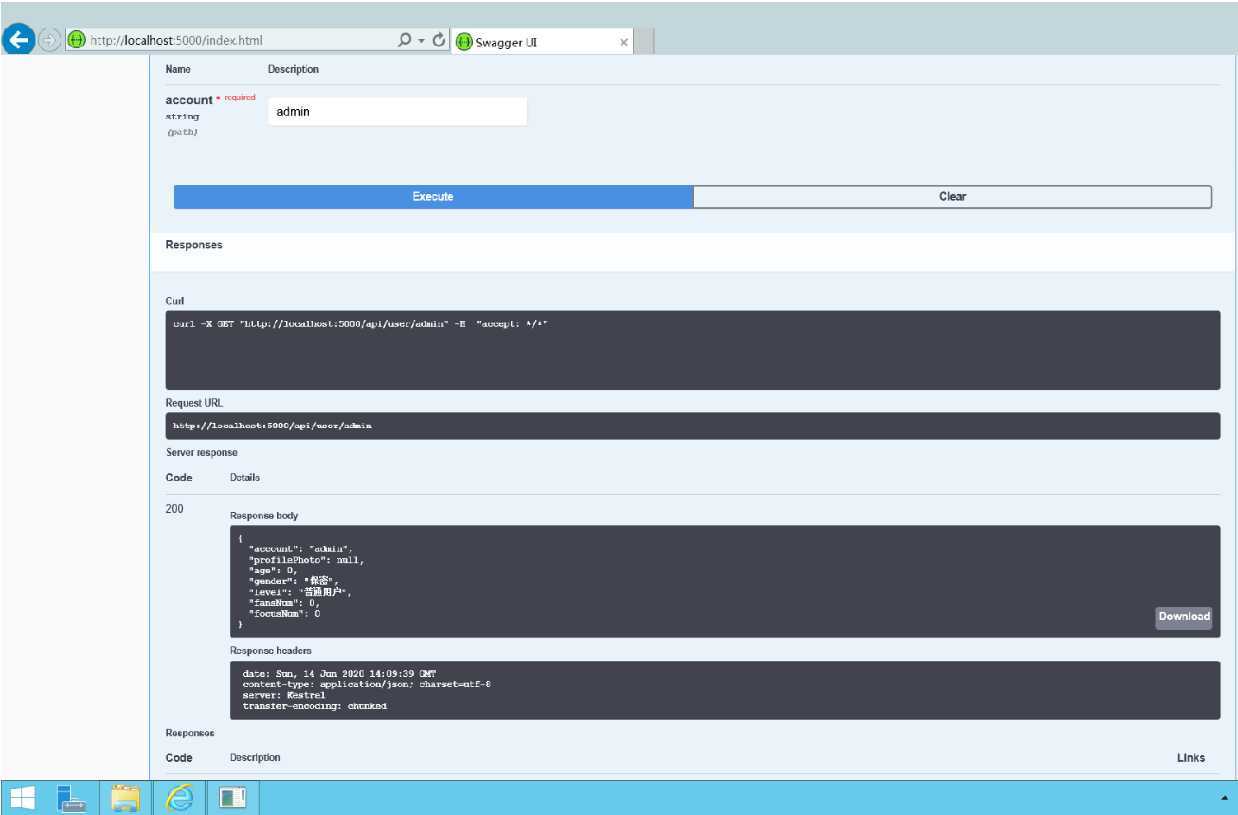Click the Swagger site icon in address bar
The height and width of the screenshot is (815, 1238).
[76, 41]
